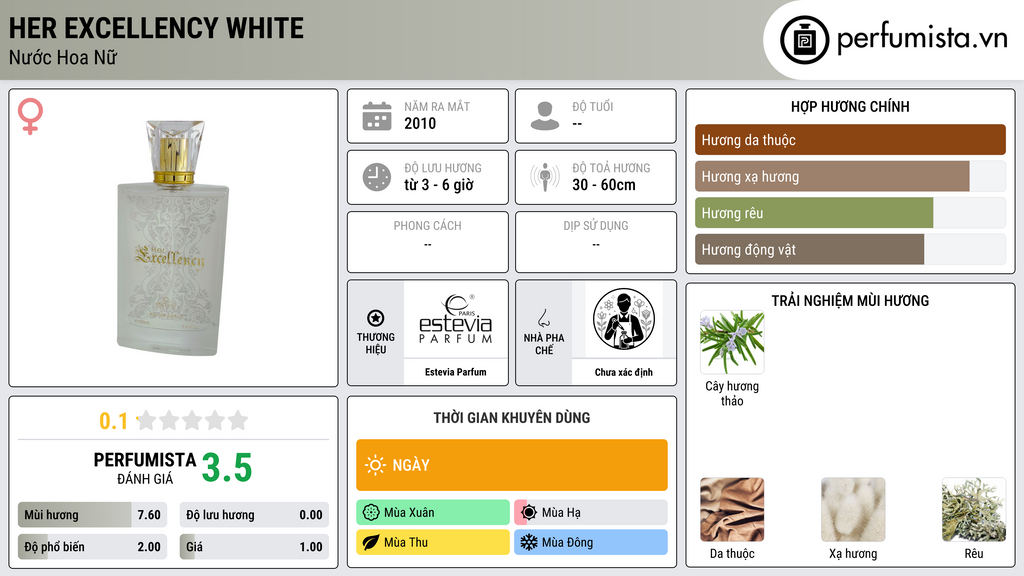Click the Xạ hương musk note image
Viewport: 1024px width, 576px height.
click(853, 509)
